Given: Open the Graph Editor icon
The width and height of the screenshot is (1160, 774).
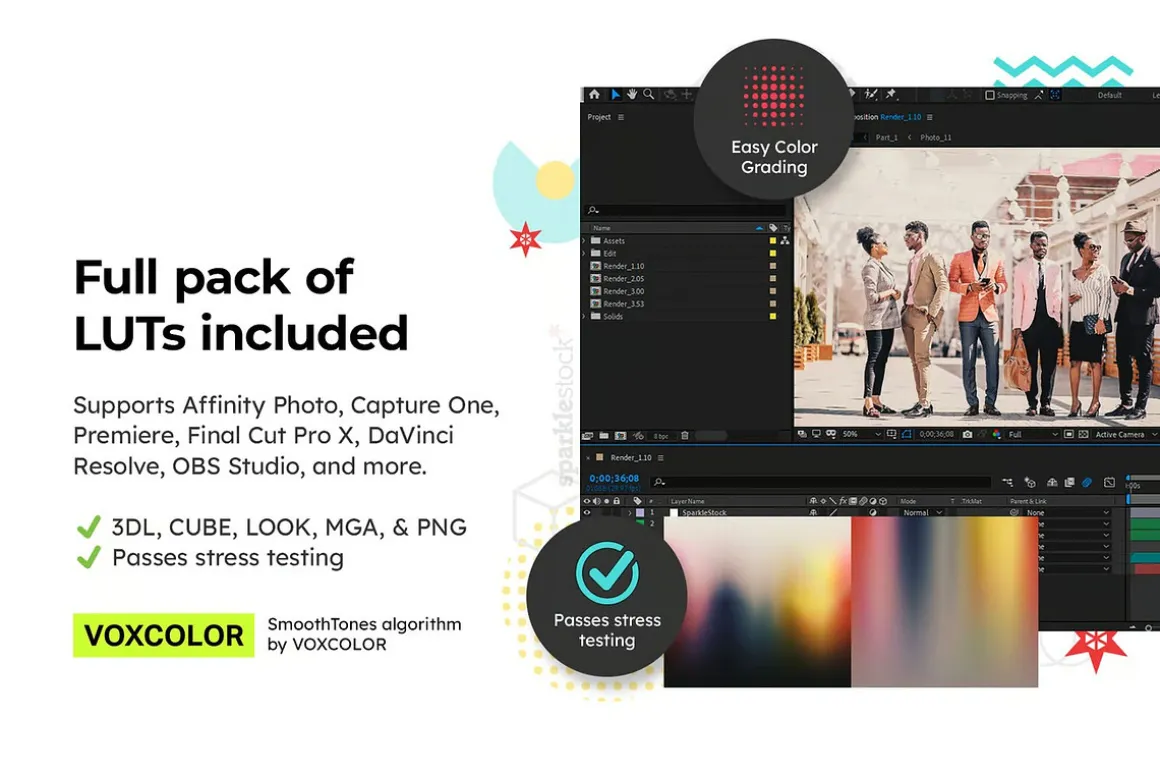Looking at the screenshot, I should pos(1109,482).
